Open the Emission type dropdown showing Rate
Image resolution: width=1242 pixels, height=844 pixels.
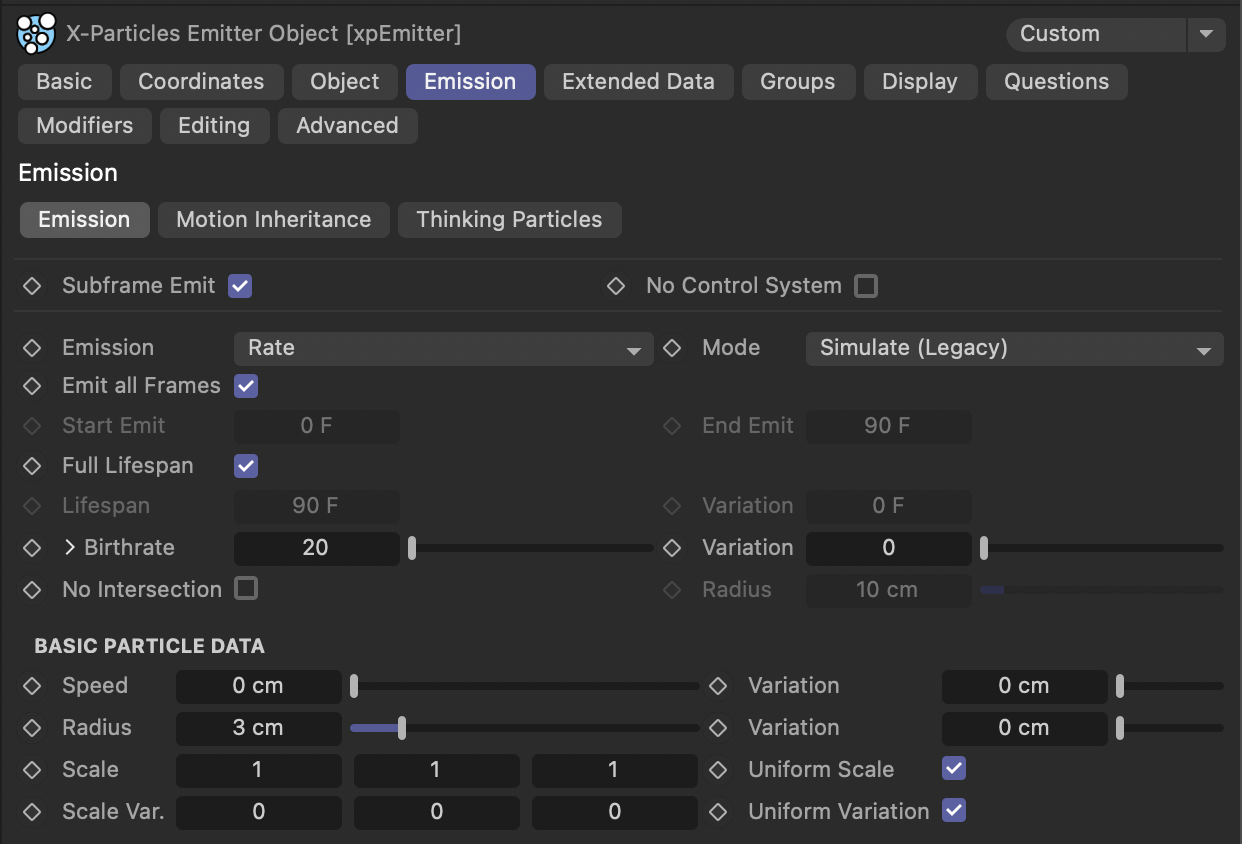(x=444, y=348)
